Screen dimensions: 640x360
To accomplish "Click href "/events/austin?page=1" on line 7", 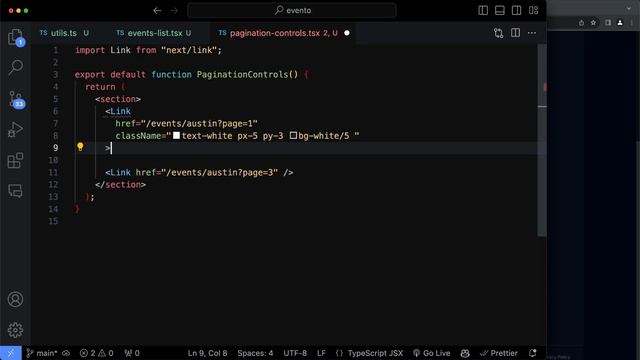I will 199,123.
